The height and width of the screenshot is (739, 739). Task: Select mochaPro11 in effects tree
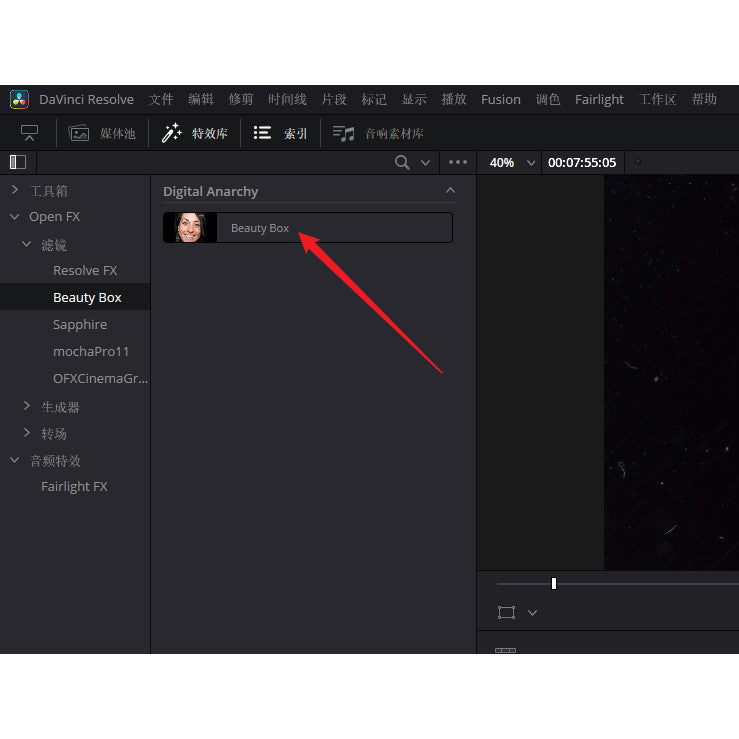[x=90, y=352]
